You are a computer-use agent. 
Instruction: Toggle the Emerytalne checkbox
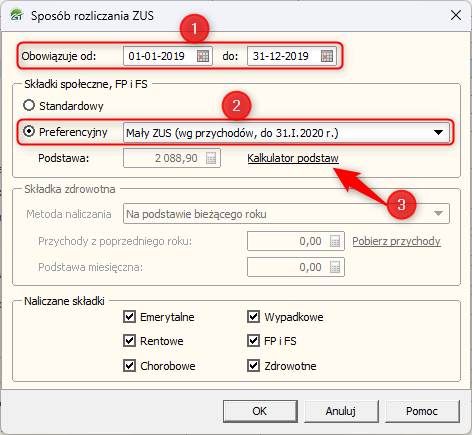129,317
